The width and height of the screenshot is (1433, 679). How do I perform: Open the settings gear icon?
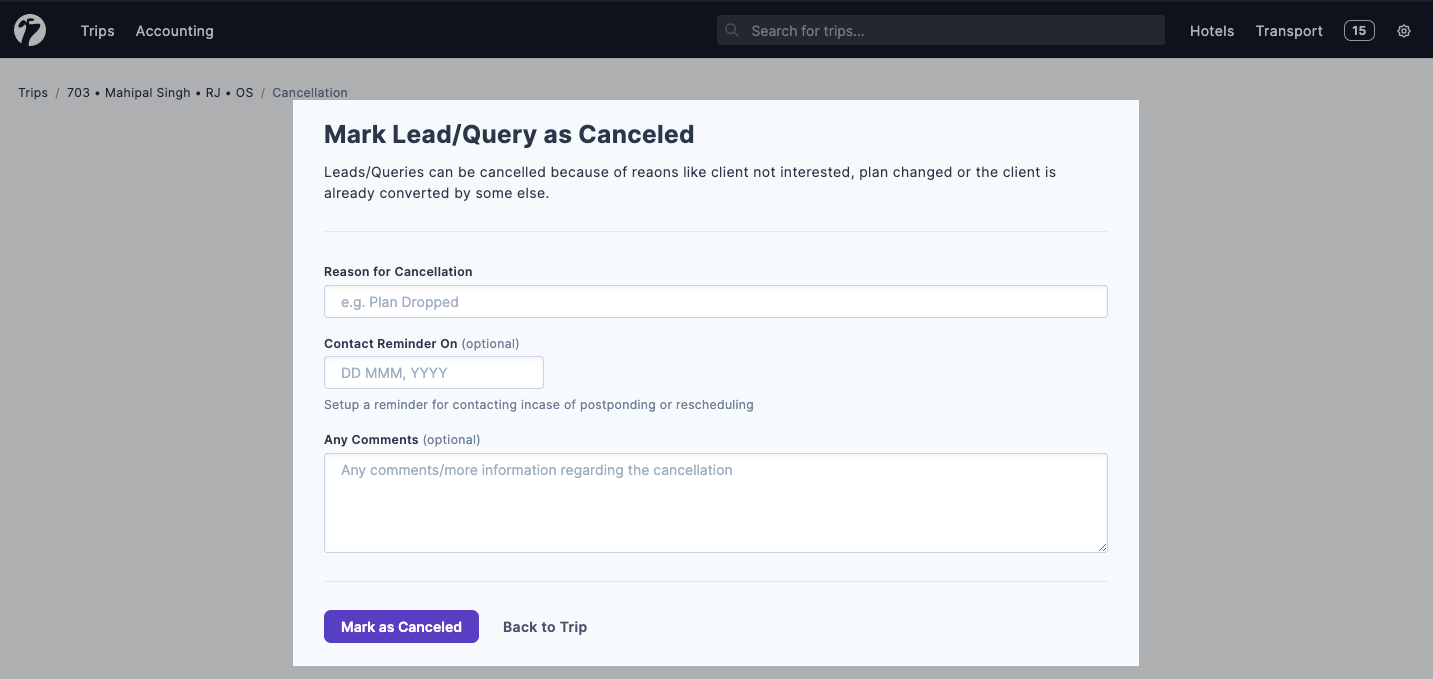pos(1403,30)
